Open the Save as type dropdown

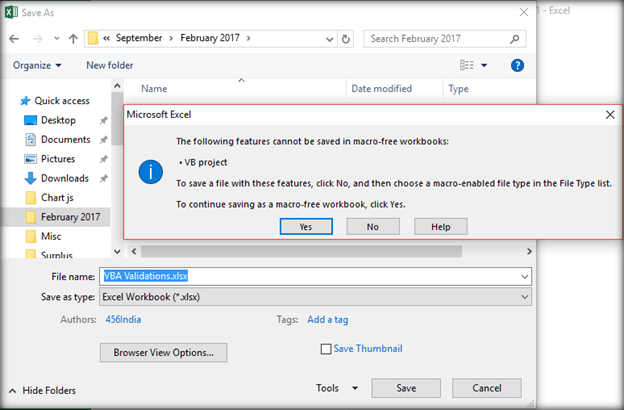coord(315,297)
